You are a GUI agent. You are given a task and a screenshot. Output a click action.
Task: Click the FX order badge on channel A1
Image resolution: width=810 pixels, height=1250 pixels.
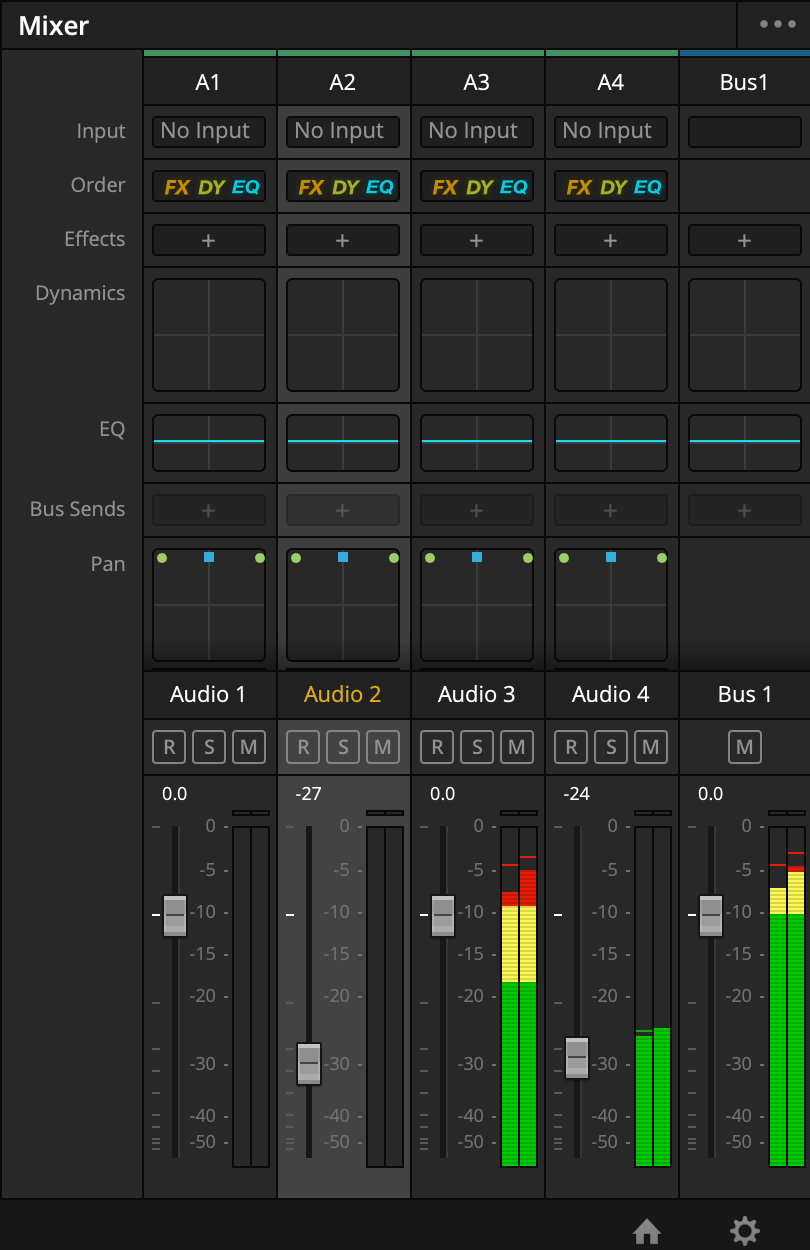tap(180, 186)
